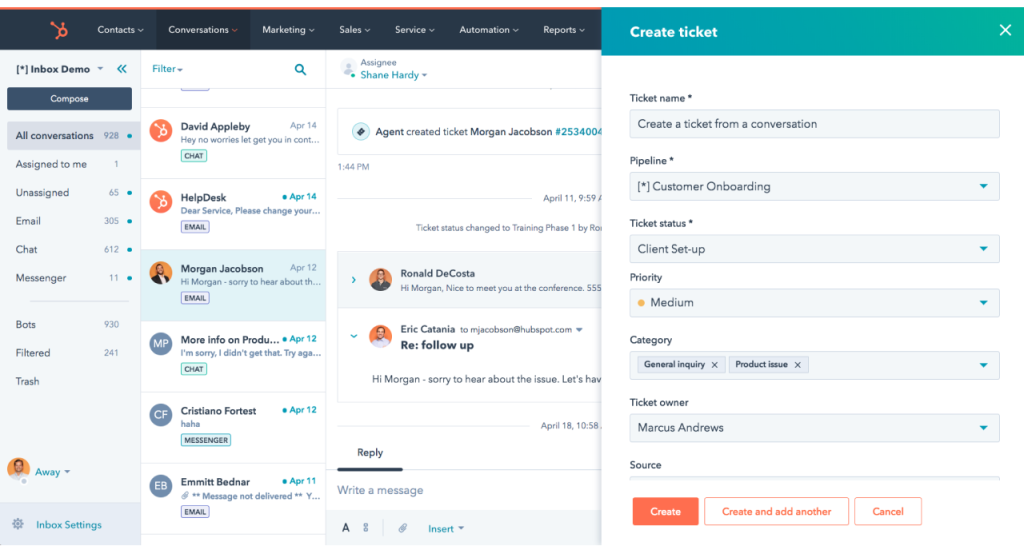Open the Sales menu
Viewport: 1024px width, 558px height.
pos(355,30)
